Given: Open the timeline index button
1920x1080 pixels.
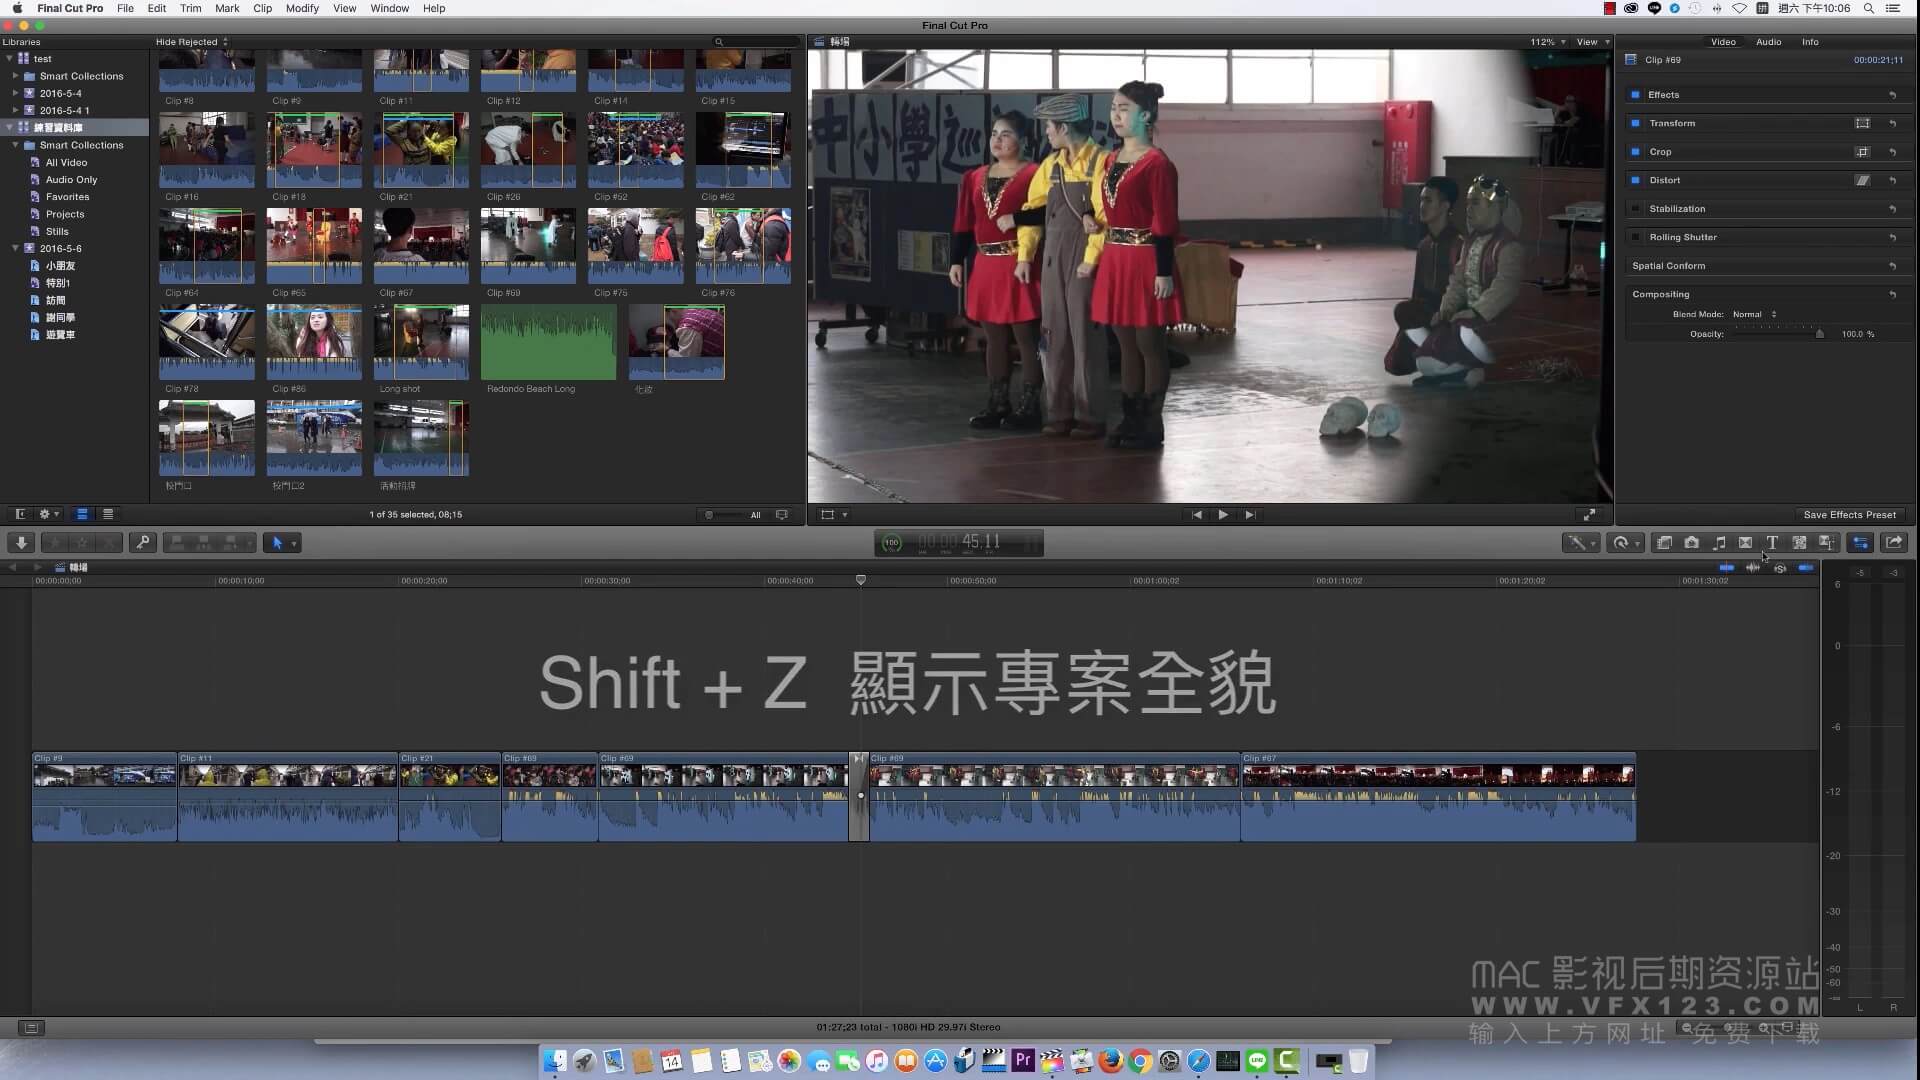Looking at the screenshot, I should (x=31, y=1027).
